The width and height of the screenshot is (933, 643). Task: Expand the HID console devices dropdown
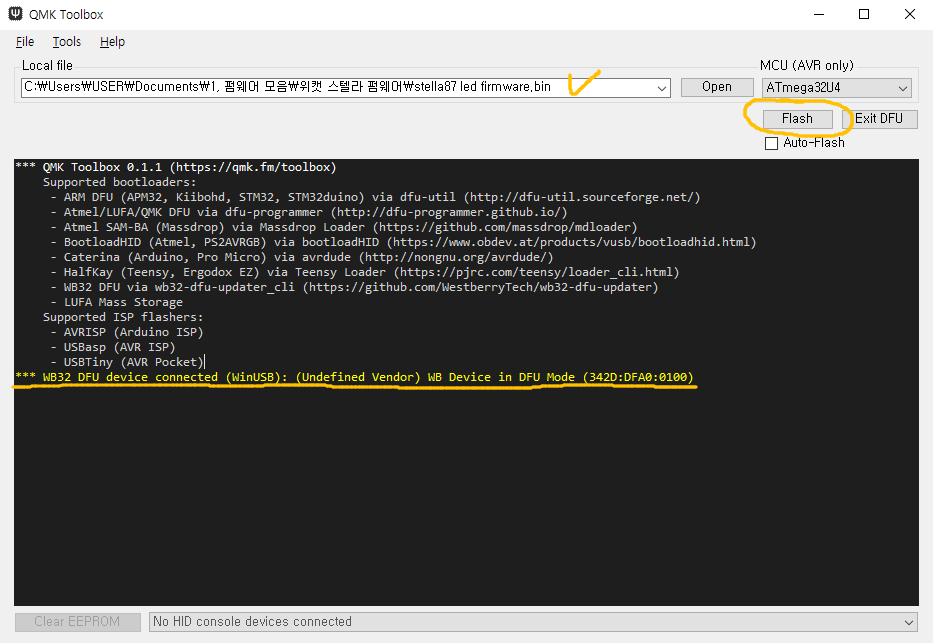(x=533, y=622)
